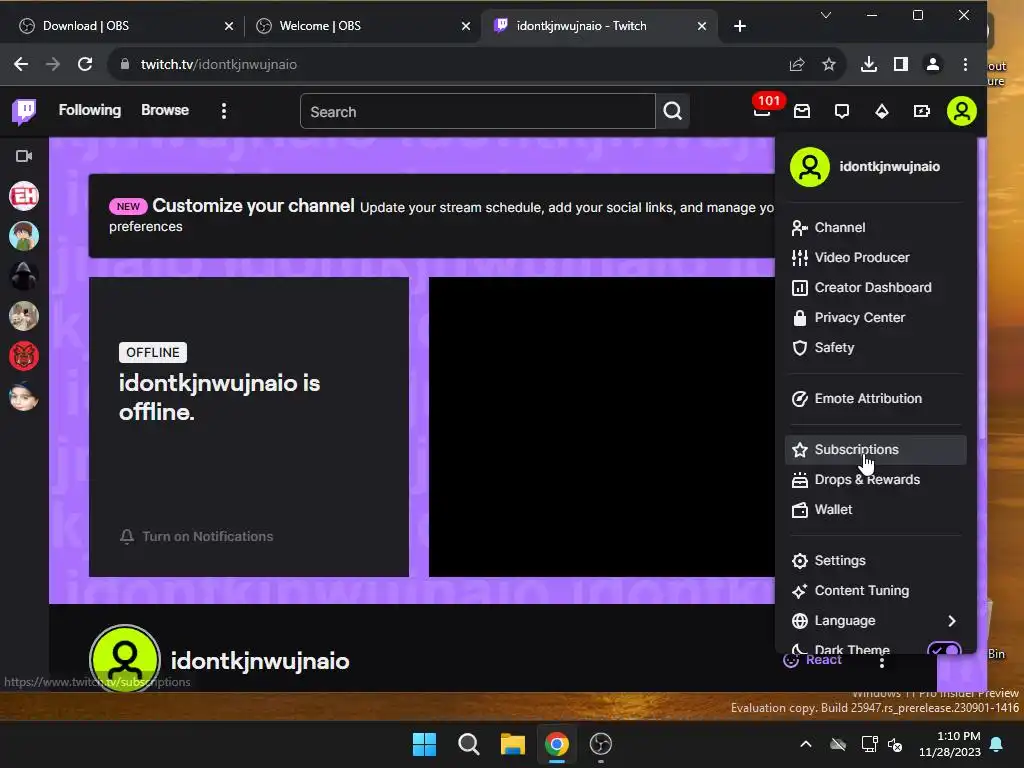The image size is (1024, 768).
Task: Expand the followed channels sidebar camera icon
Action: [x=24, y=156]
